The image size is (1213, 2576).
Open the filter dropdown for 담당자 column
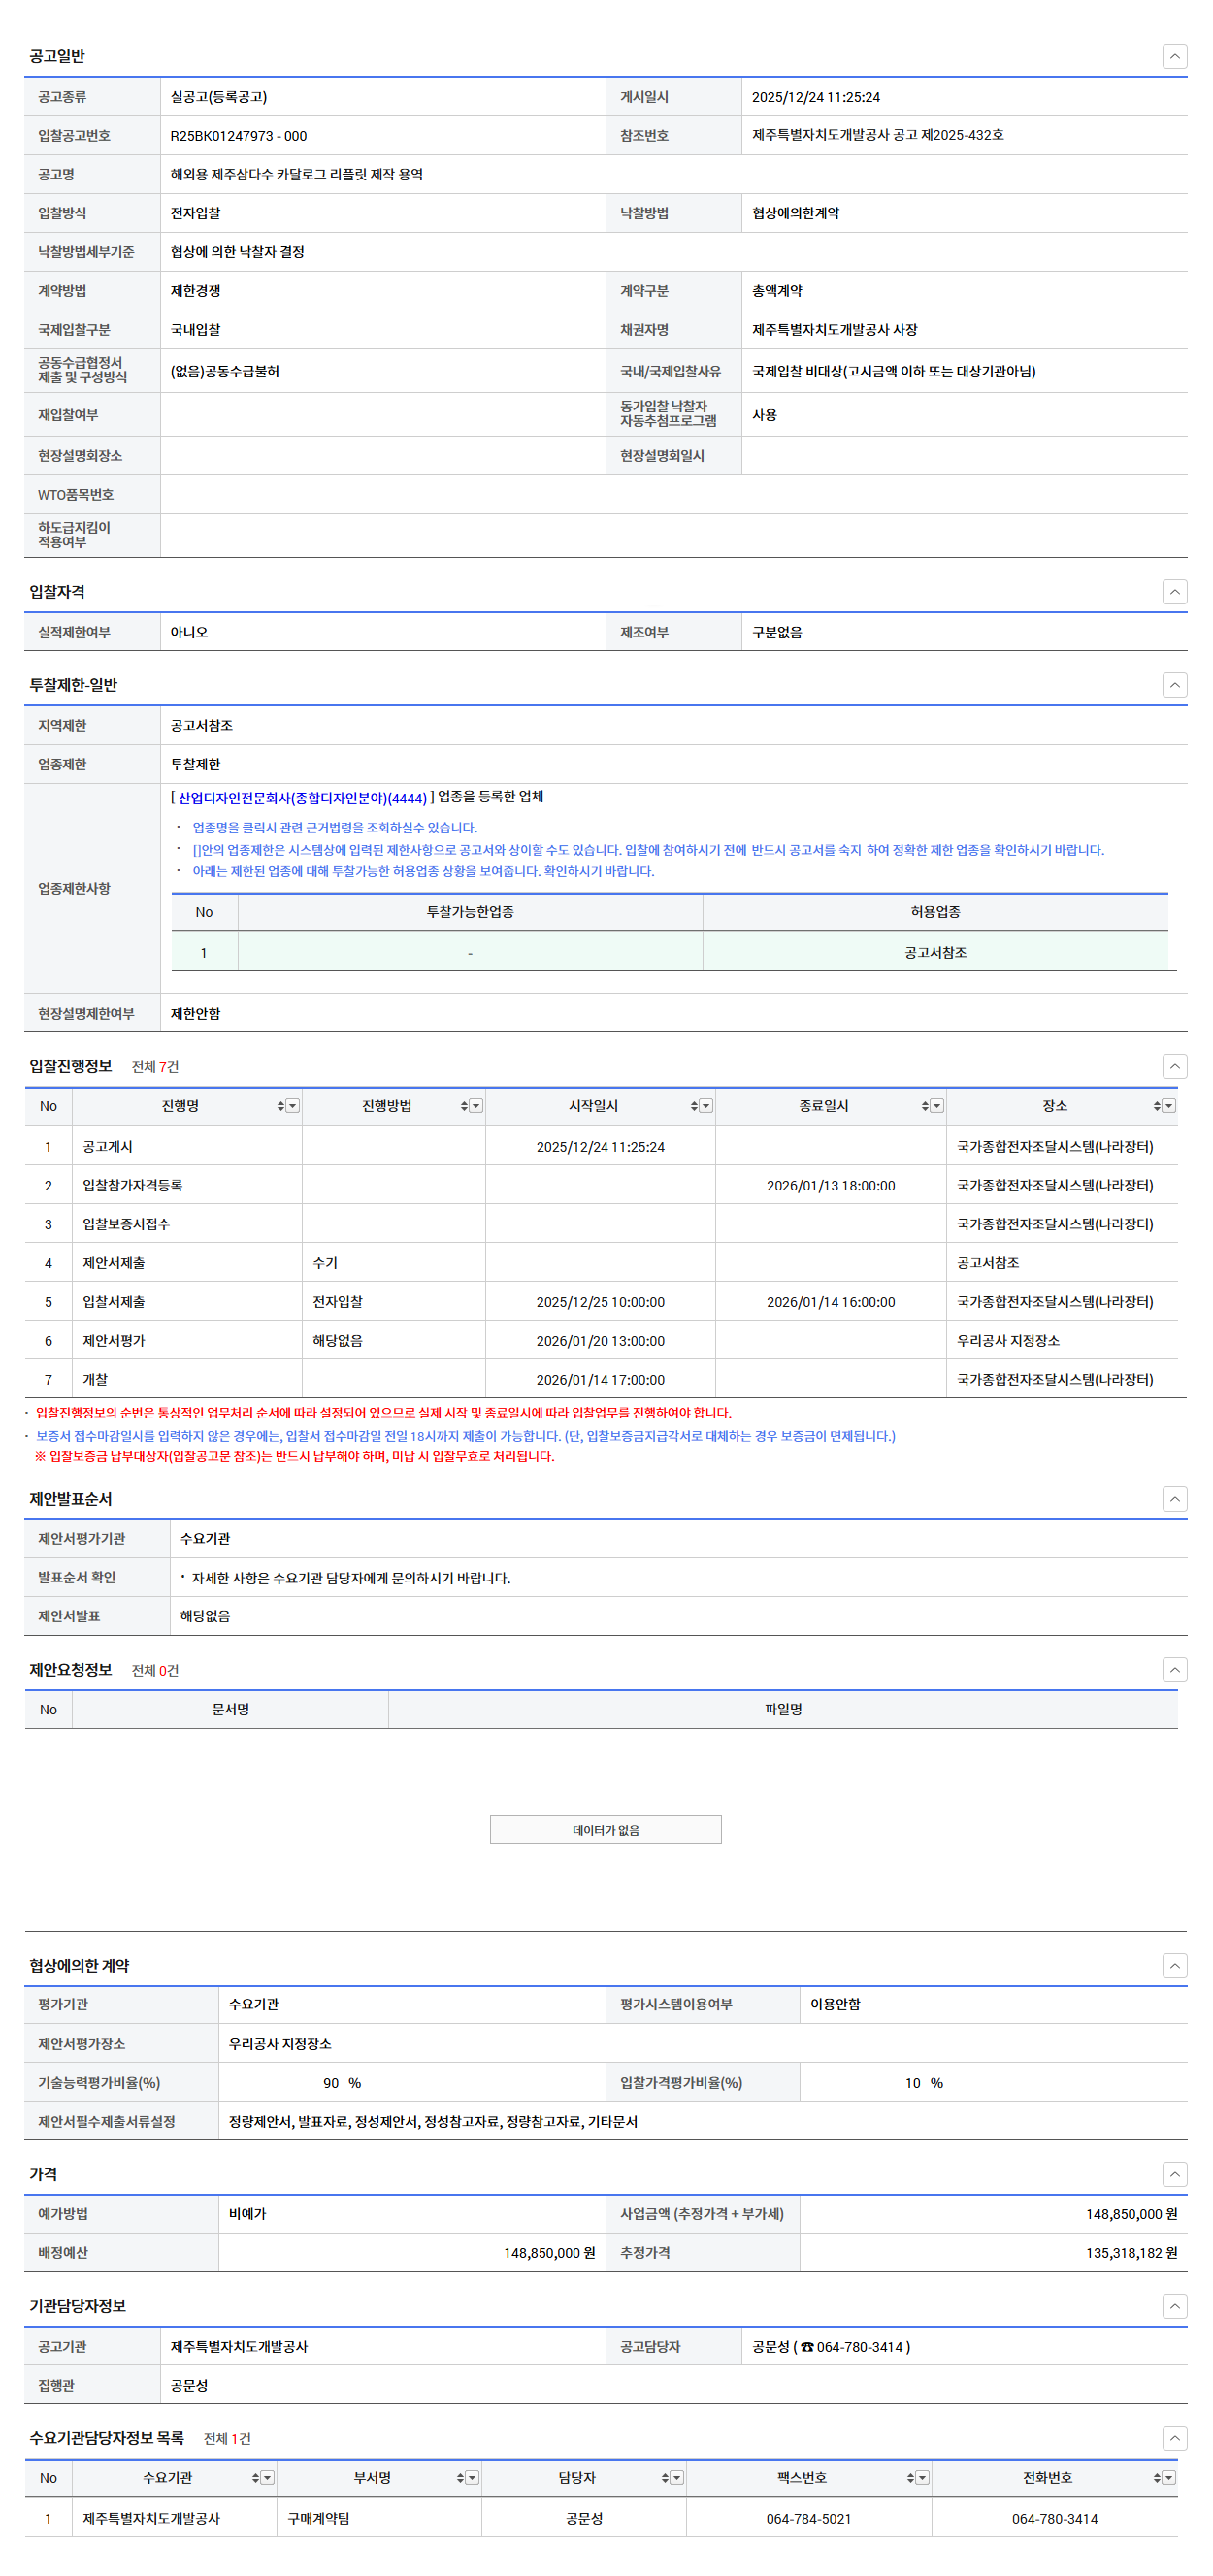coord(677,2478)
